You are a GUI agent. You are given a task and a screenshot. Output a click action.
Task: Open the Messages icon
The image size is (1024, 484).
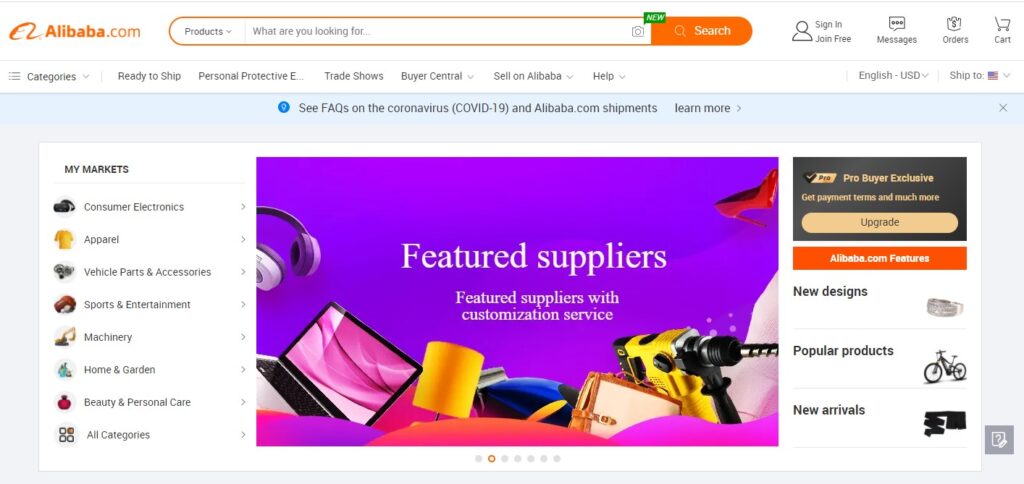(x=897, y=24)
